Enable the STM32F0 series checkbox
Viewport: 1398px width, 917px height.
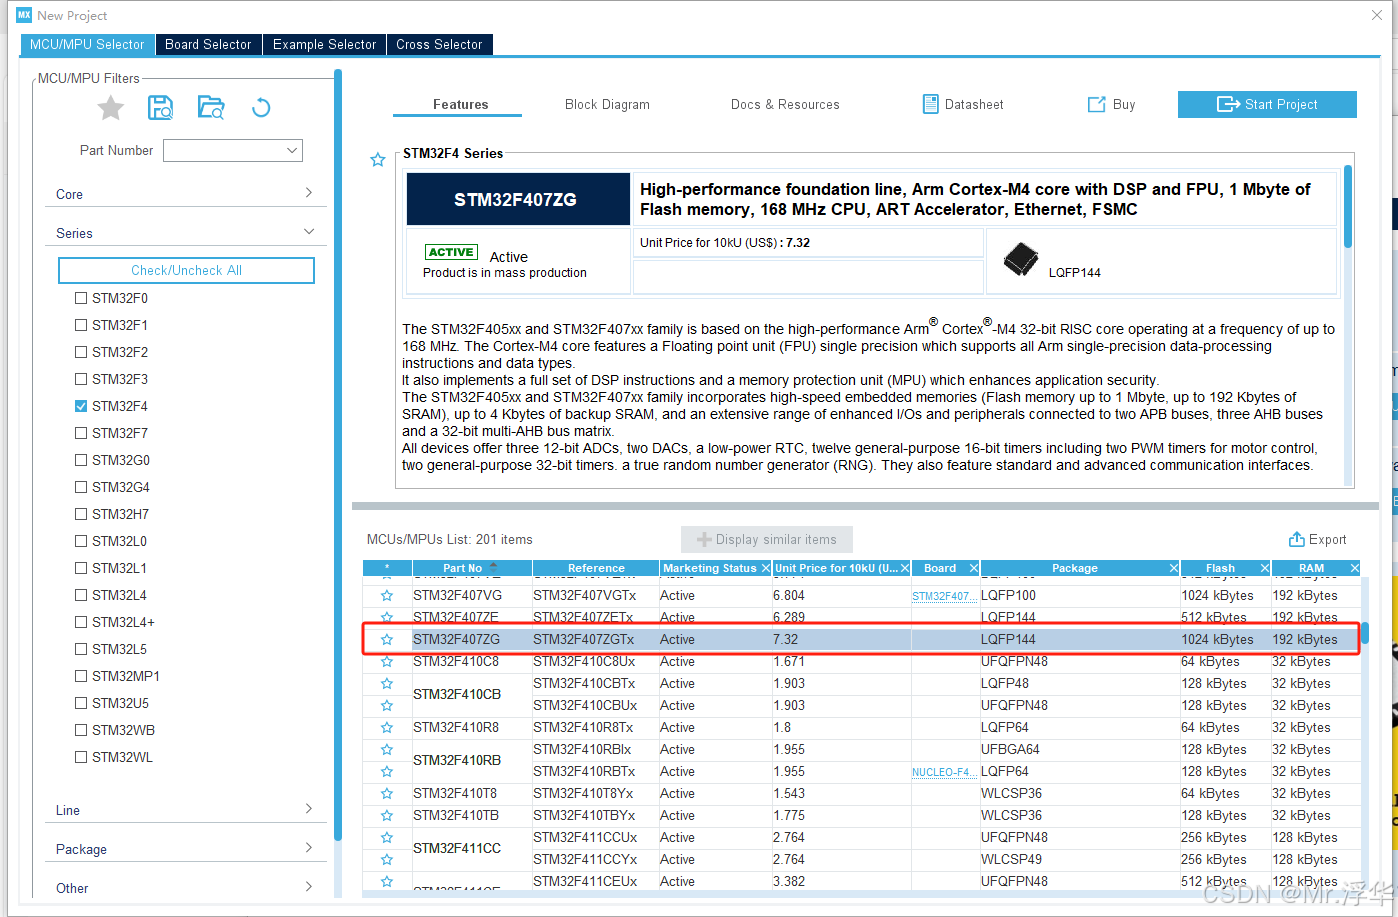pyautogui.click(x=81, y=298)
